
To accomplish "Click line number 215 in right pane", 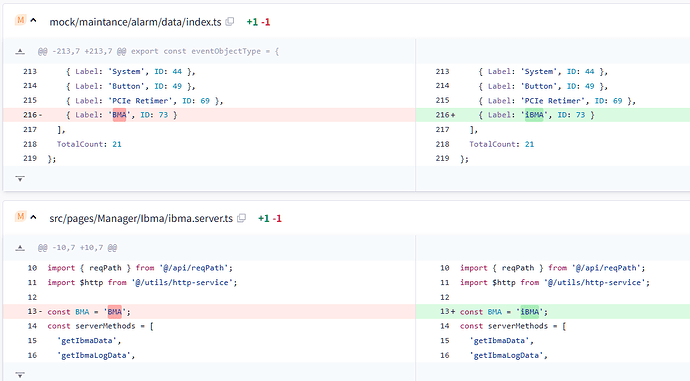I will [442, 100].
